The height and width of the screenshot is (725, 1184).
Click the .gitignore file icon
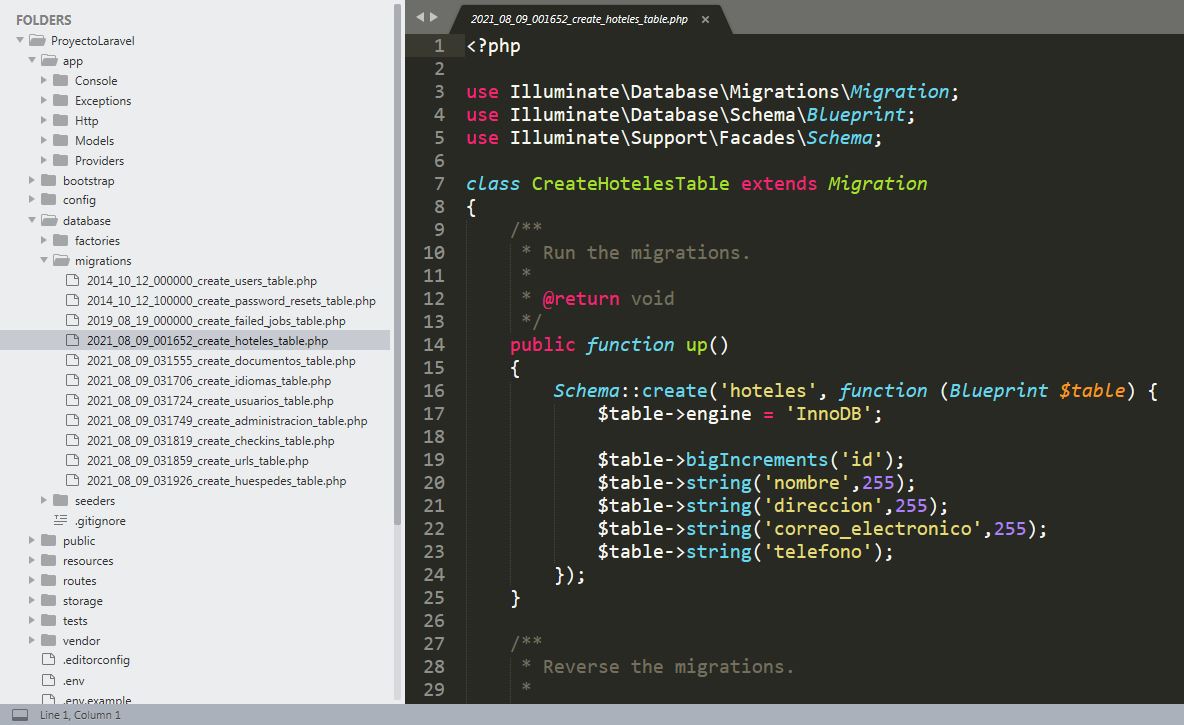(x=60, y=521)
